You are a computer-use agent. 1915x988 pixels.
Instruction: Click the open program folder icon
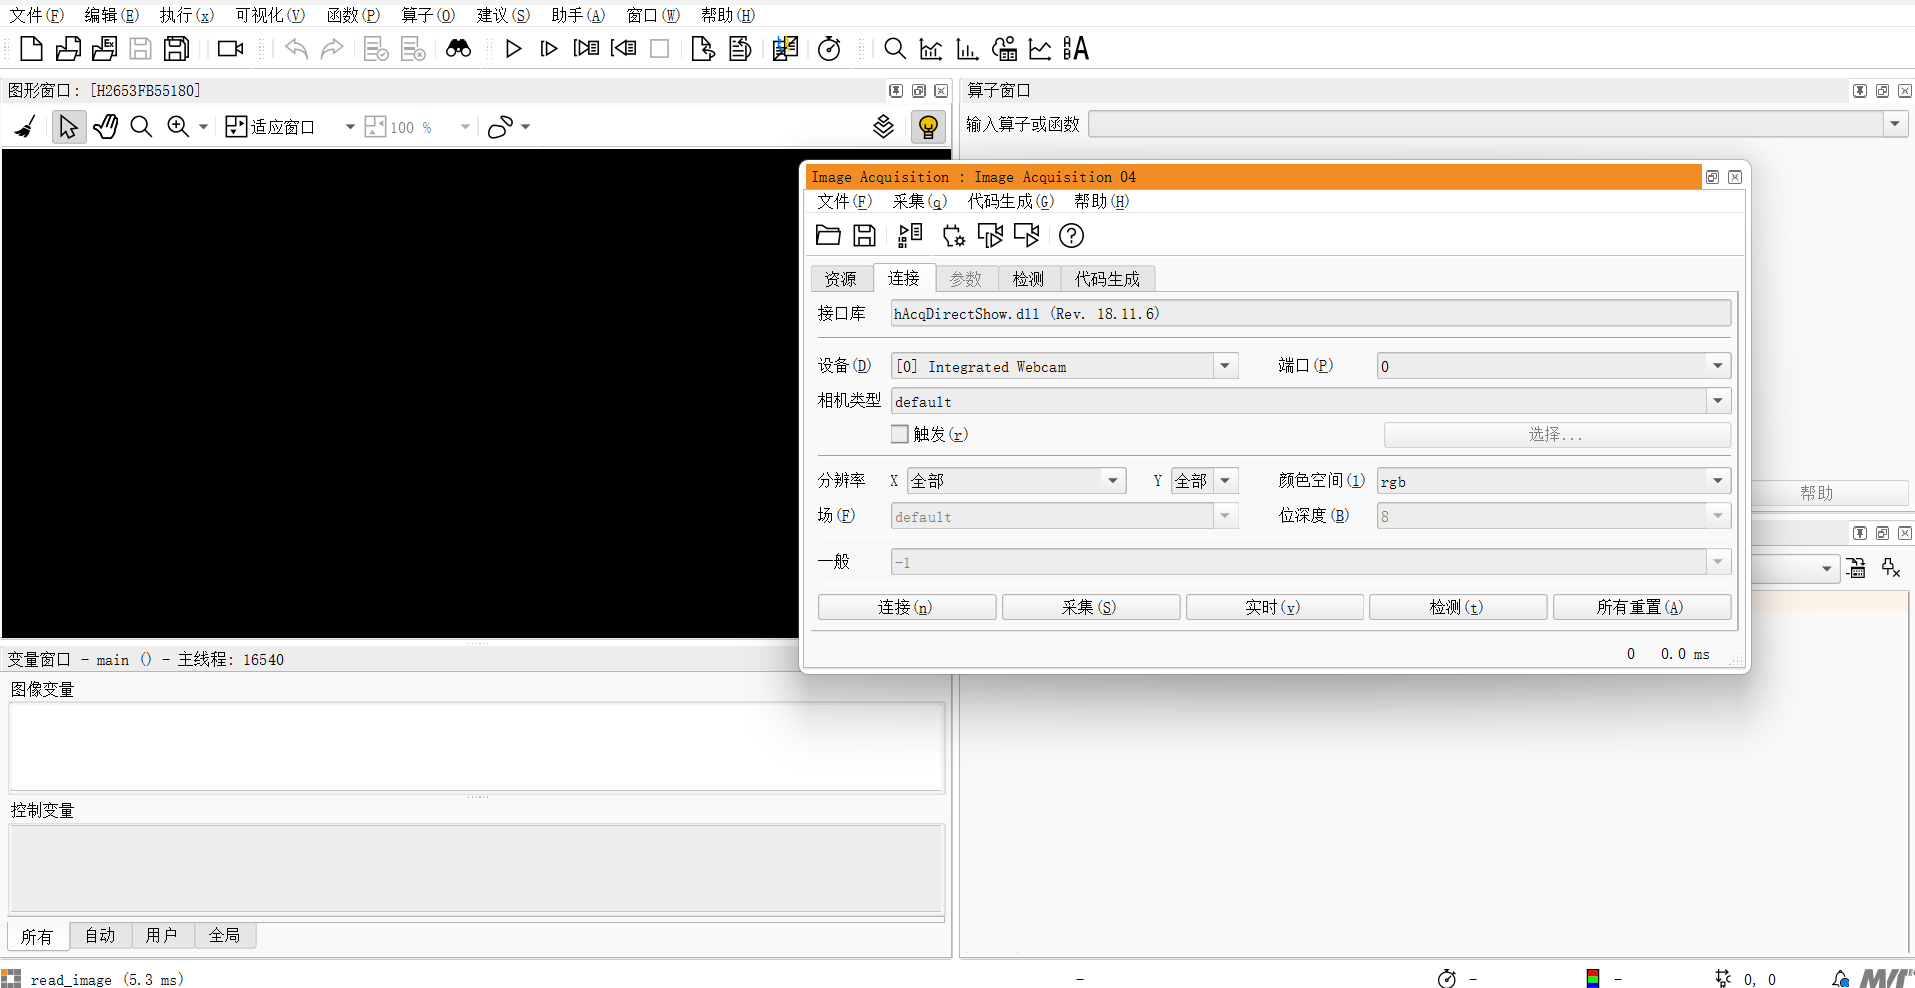pyautogui.click(x=68, y=48)
